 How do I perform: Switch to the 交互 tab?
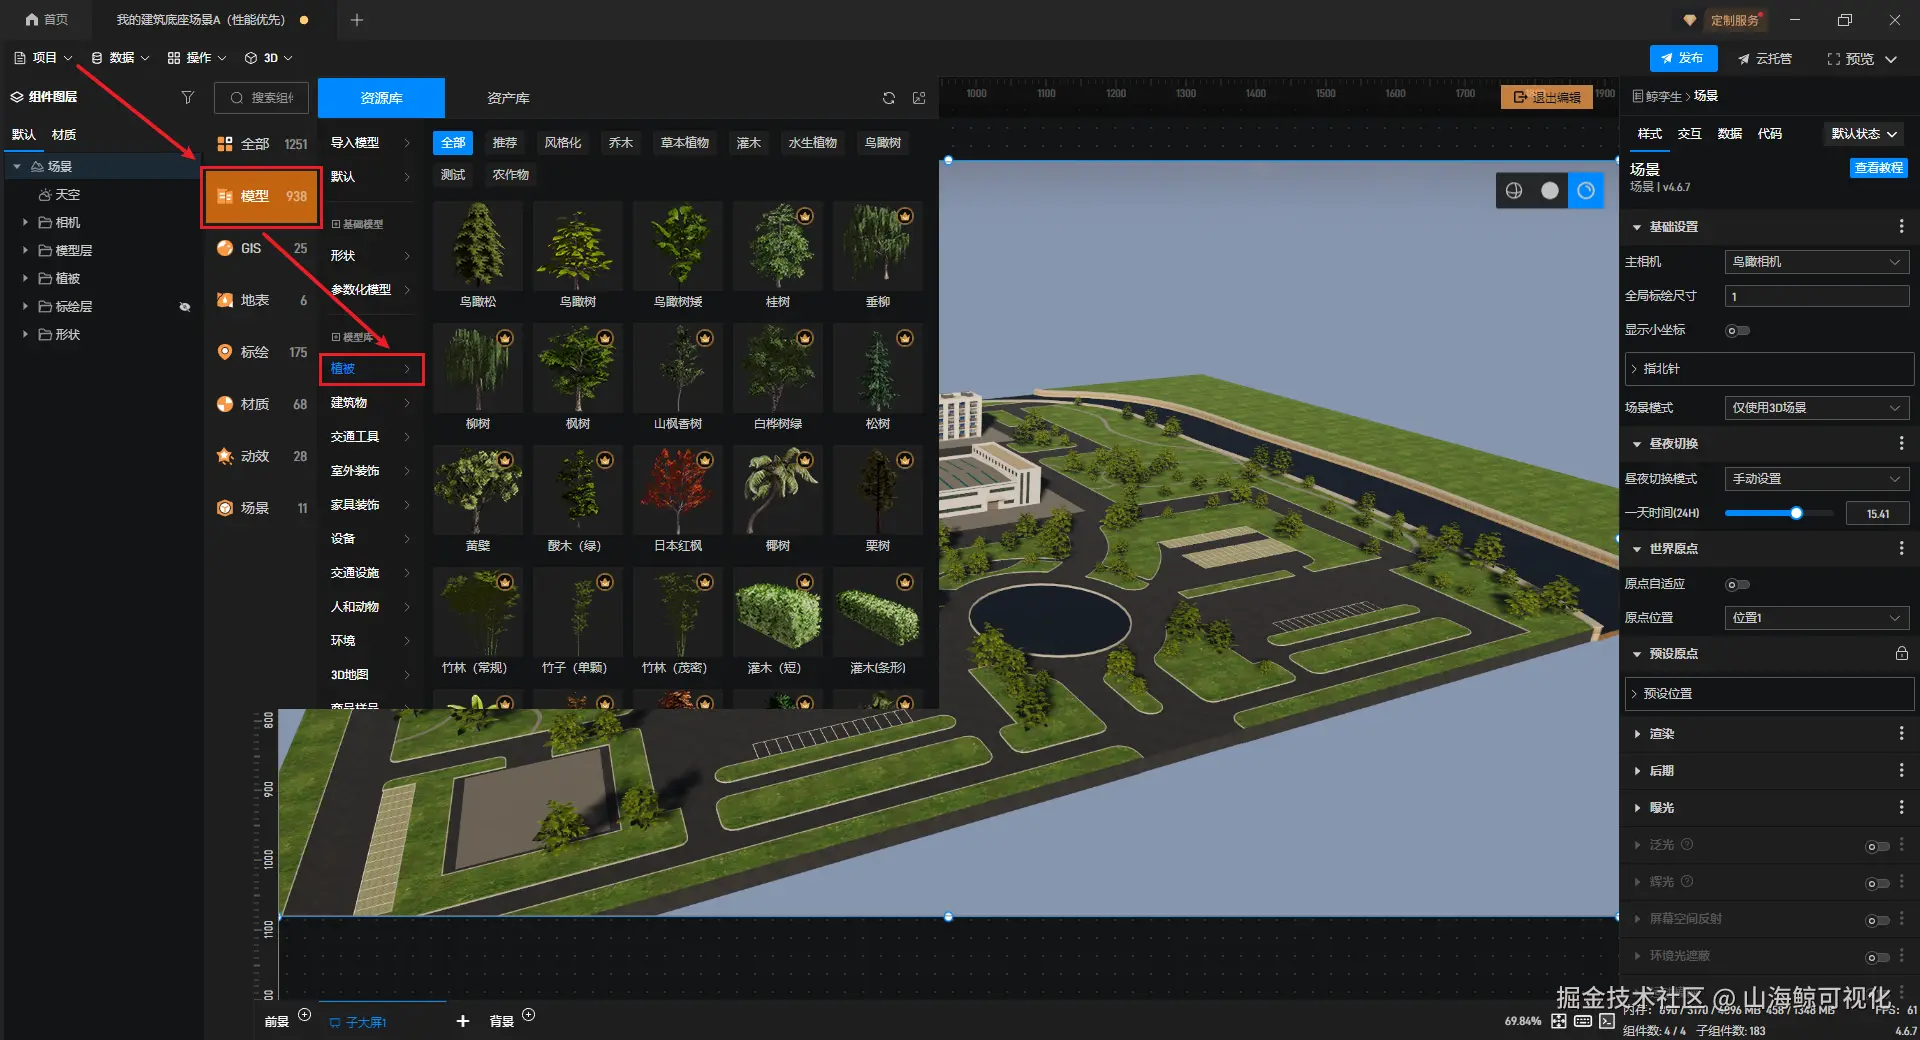click(x=1690, y=134)
